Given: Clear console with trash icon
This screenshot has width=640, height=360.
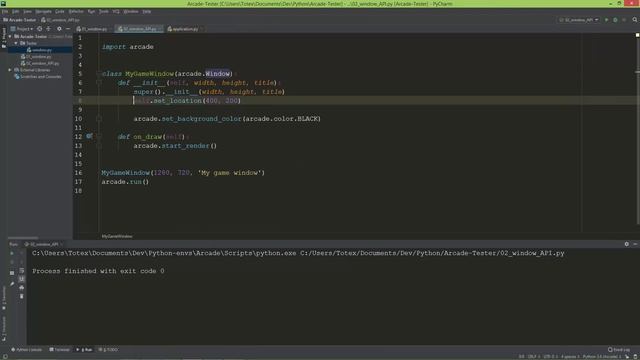Looking at the screenshot, I should pos(22,296).
